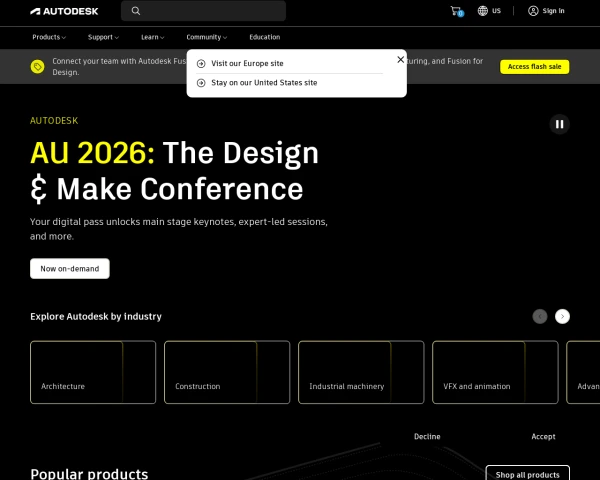Viewport: 600px width, 480px height.
Task: Click arrow icon beside Visit our Europe site
Action: click(201, 64)
